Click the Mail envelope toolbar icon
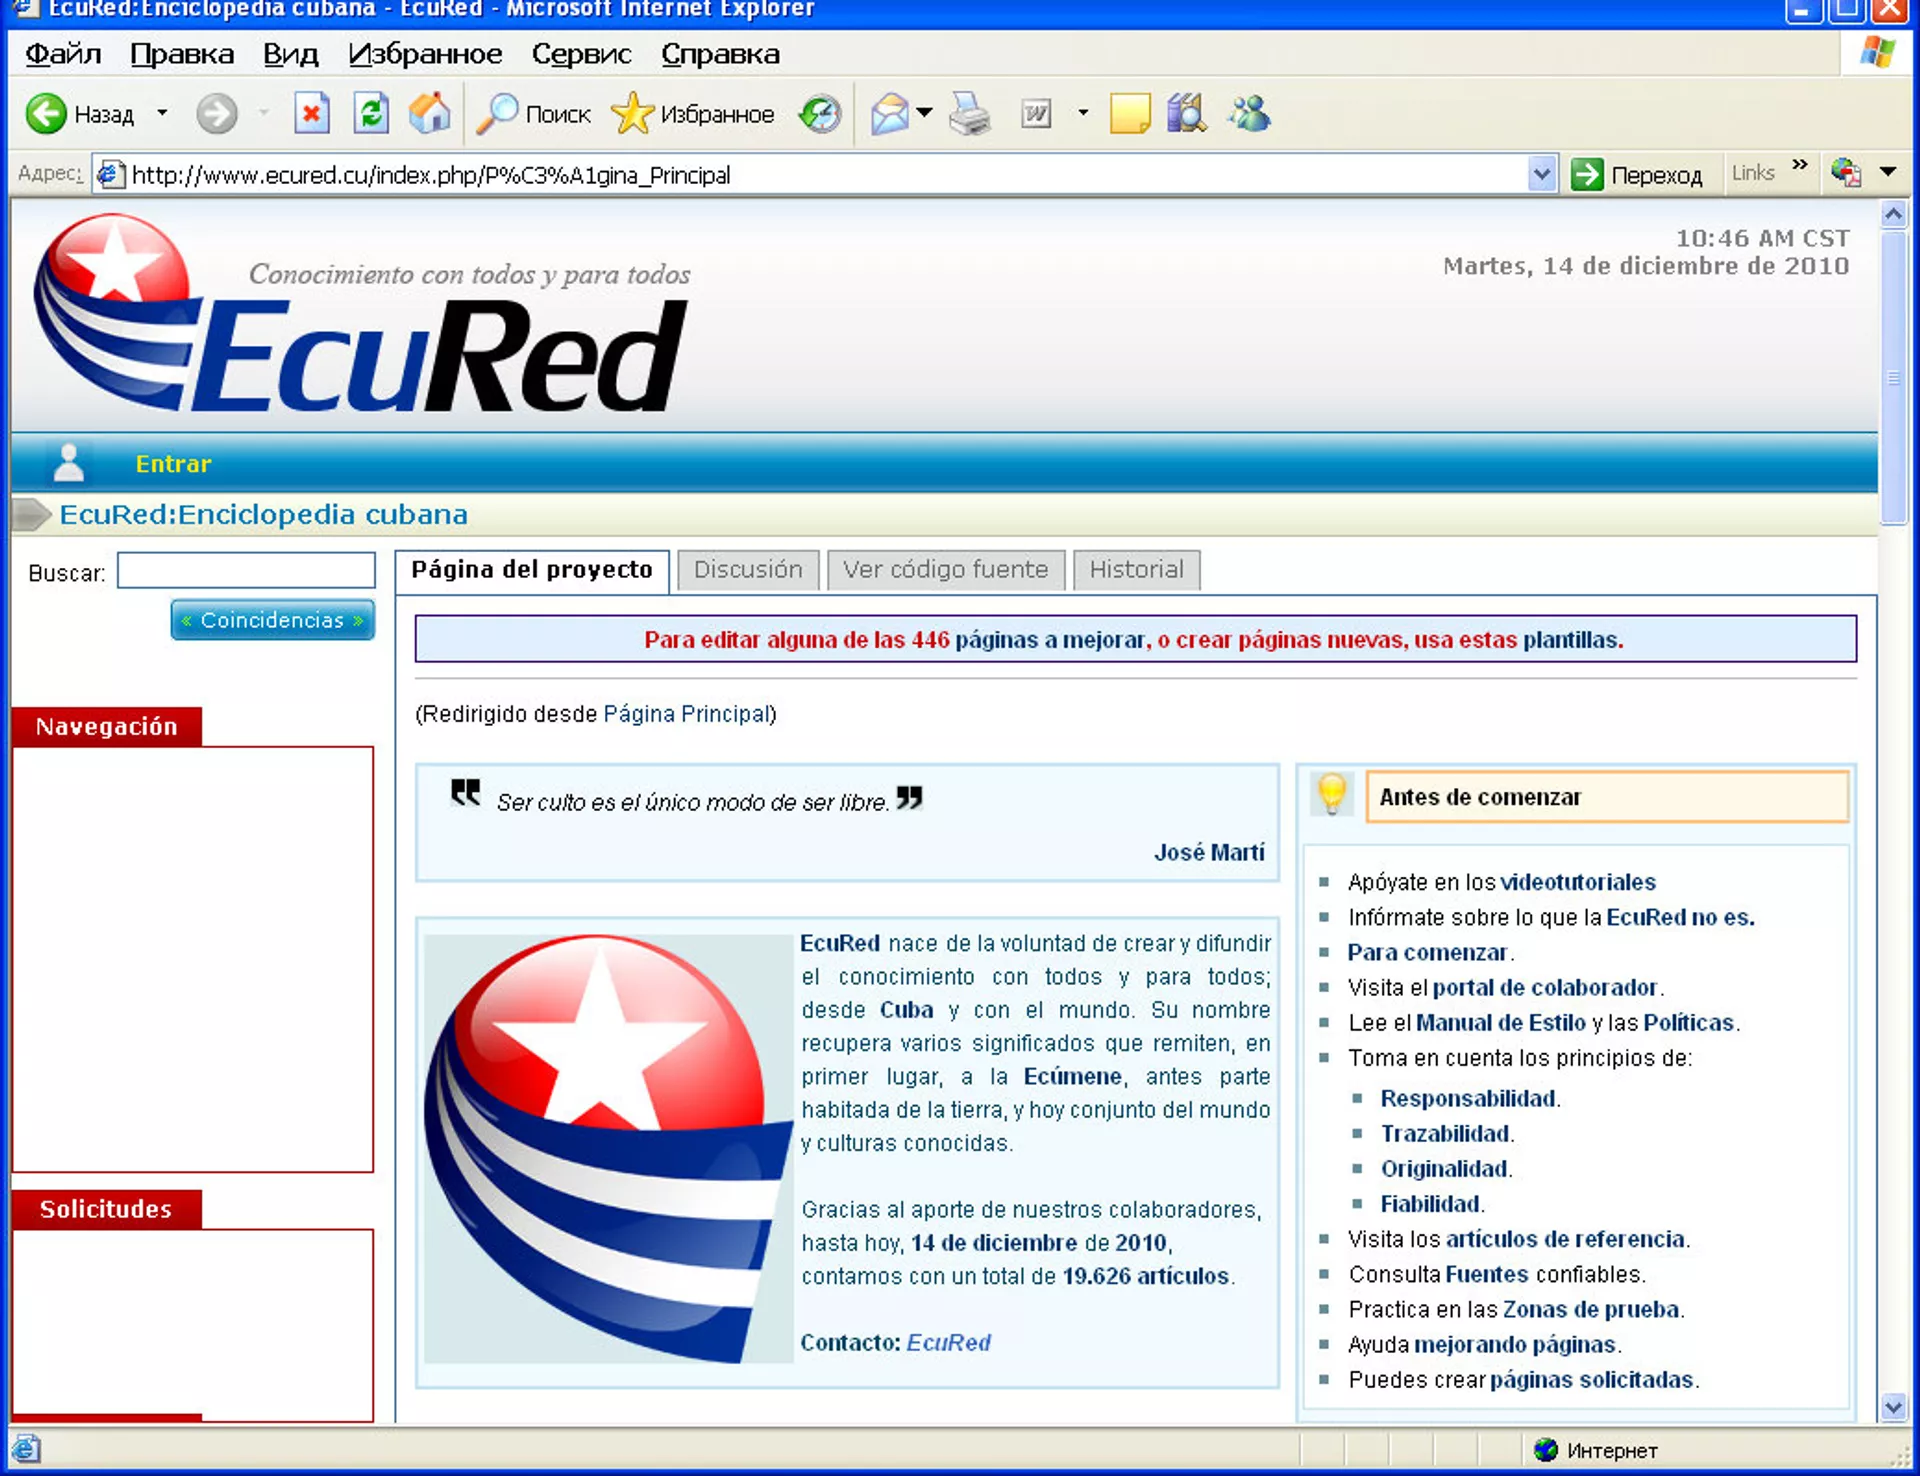Screen dimensions: 1920x1476 889,114
